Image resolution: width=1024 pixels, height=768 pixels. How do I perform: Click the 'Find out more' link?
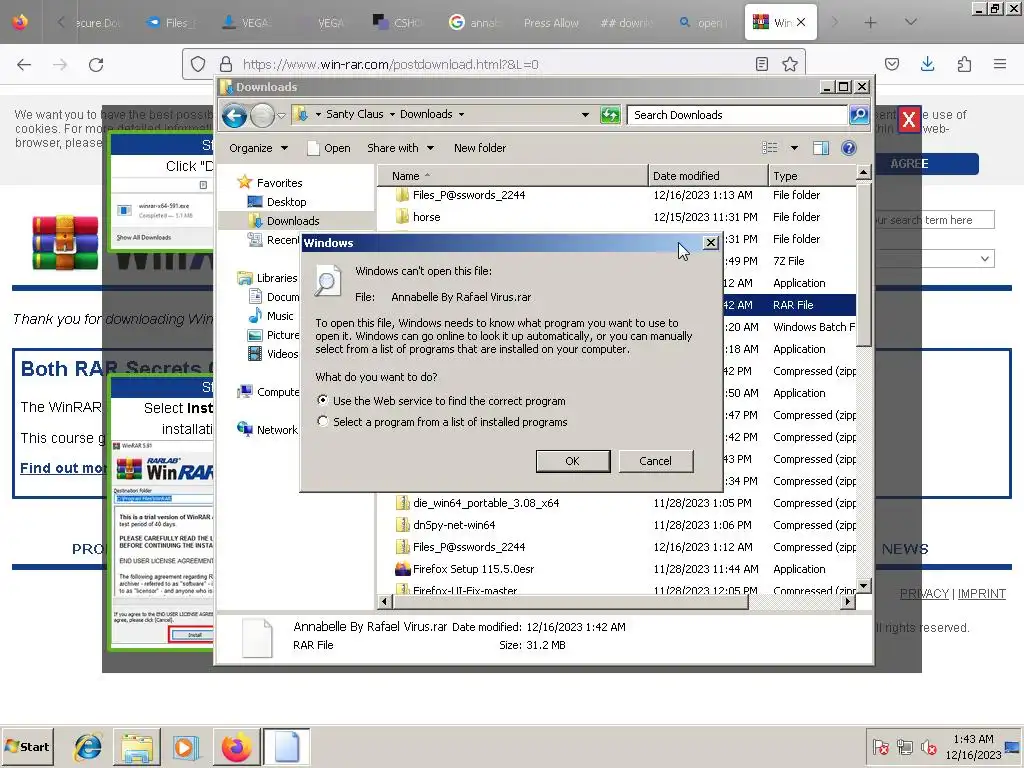pos(62,468)
